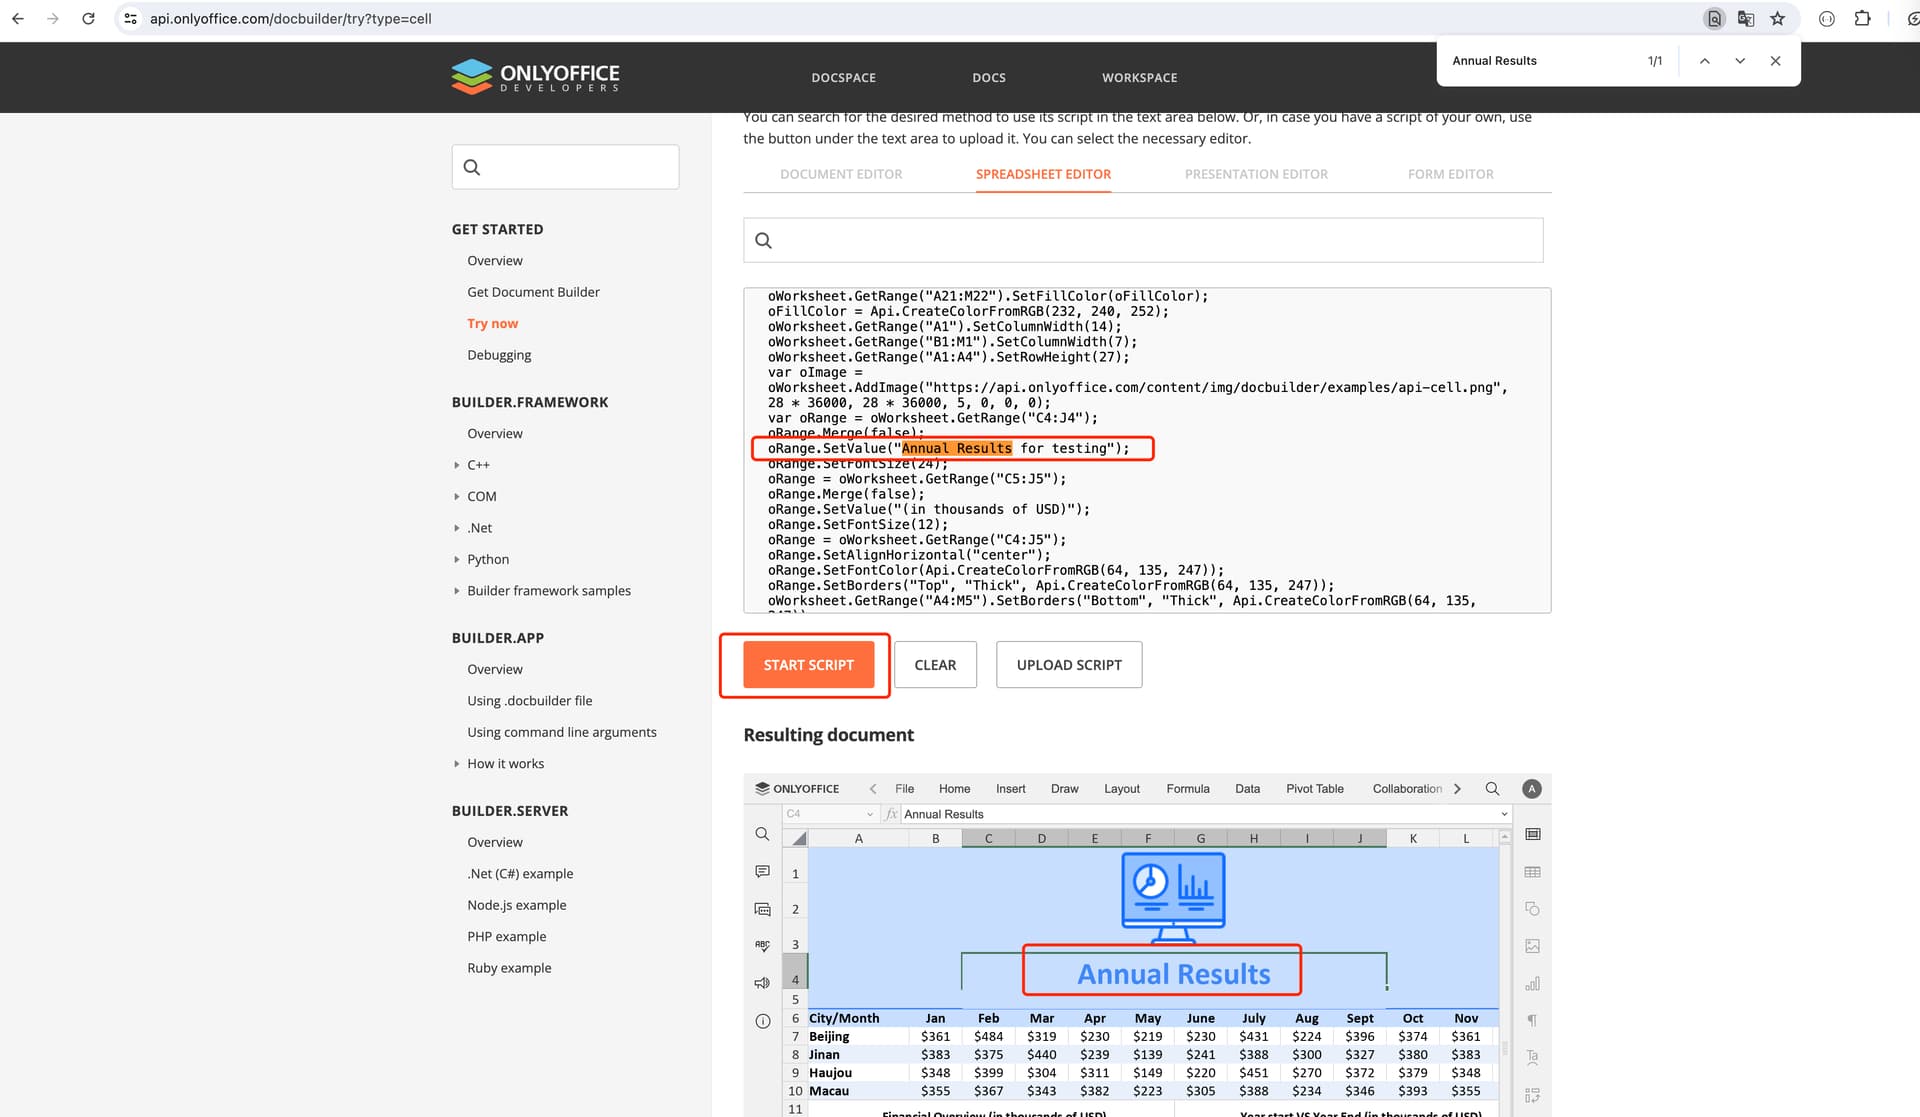Click the browser address bar
This screenshot has height=1117, width=1920.
900,19
